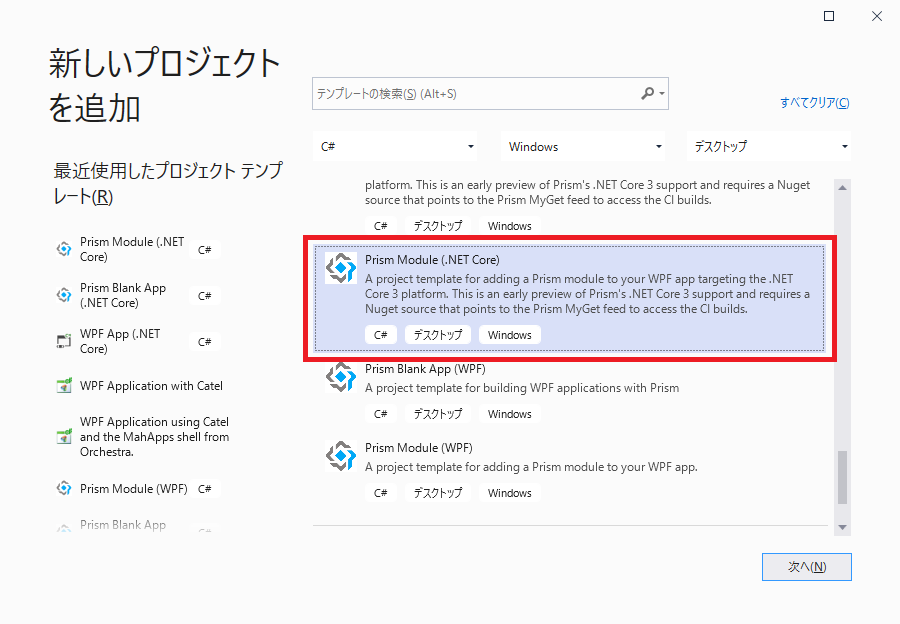This screenshot has height=624, width=900.
Task: Click Prism Module (WPF) description text
Action: (x=531, y=467)
